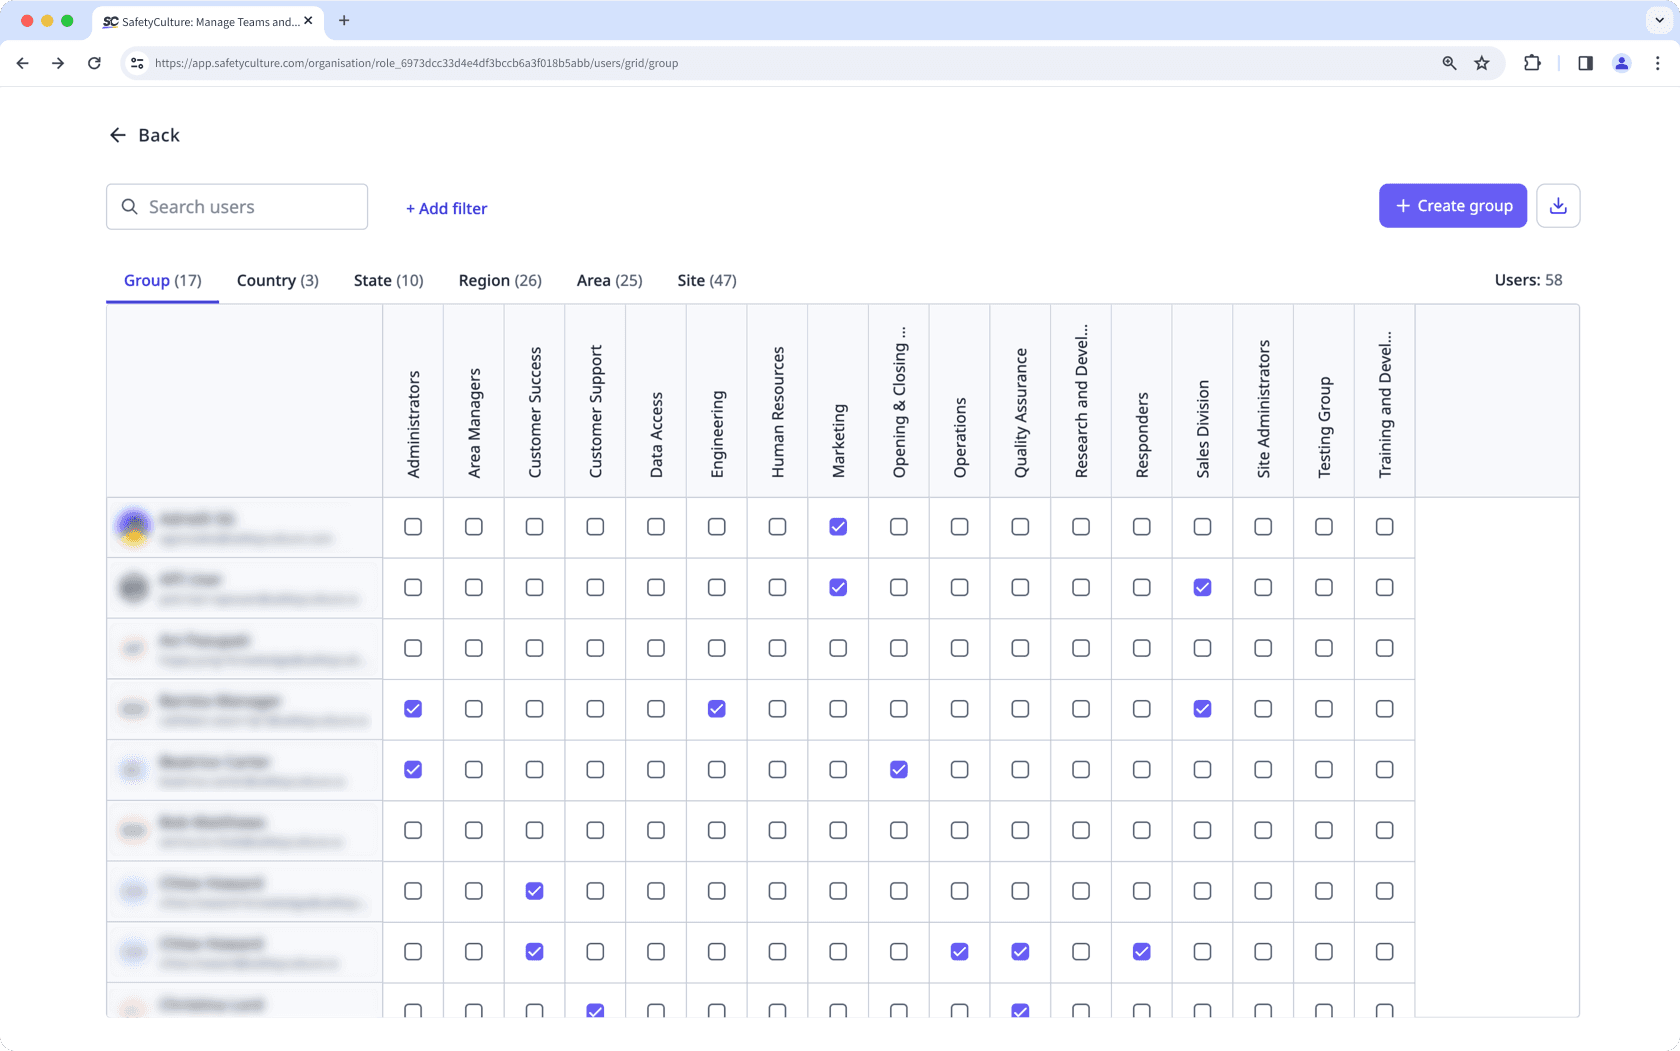Uncheck the Sales Division checkbox in the second row
The width and height of the screenshot is (1680, 1051).
pyautogui.click(x=1202, y=588)
